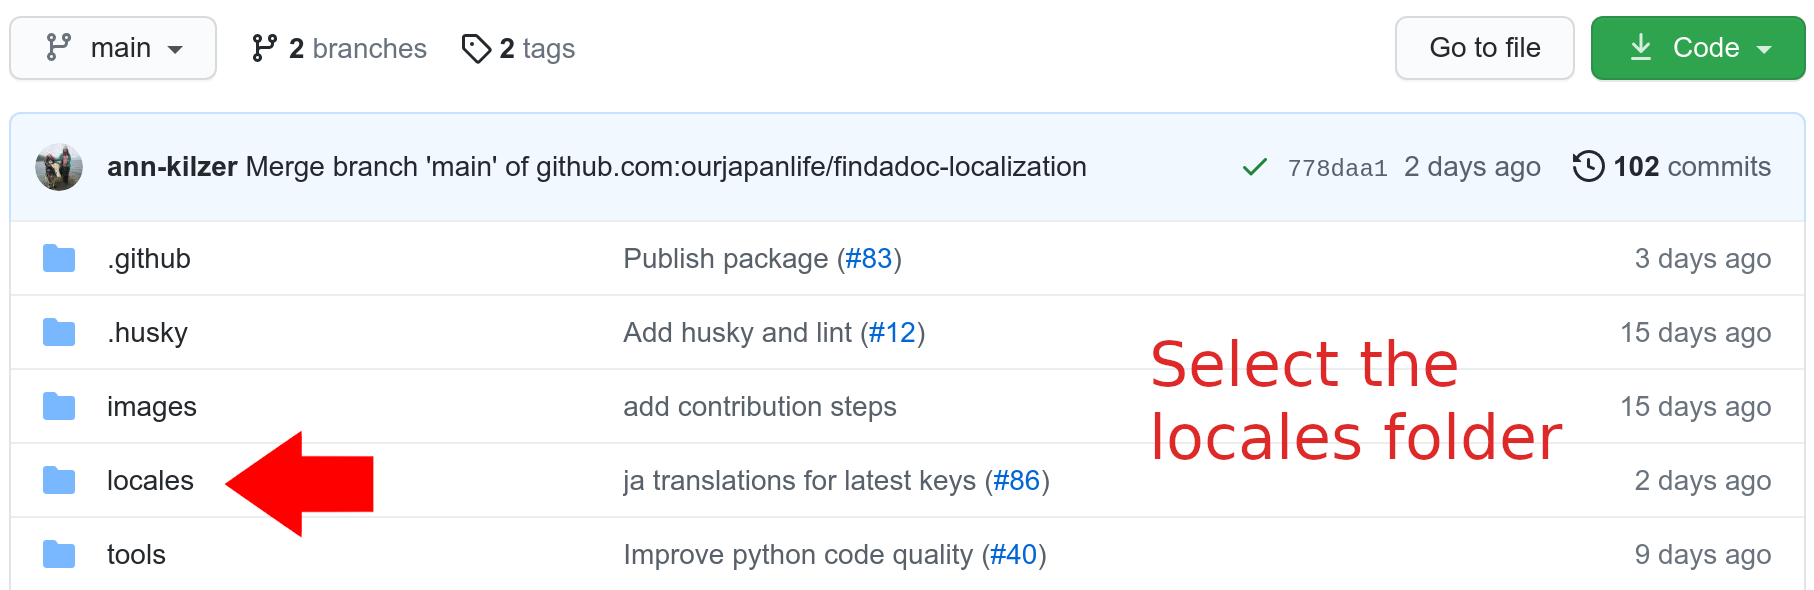The height and width of the screenshot is (590, 1814).
Task: Open pull request #40 link
Action: [1013, 555]
